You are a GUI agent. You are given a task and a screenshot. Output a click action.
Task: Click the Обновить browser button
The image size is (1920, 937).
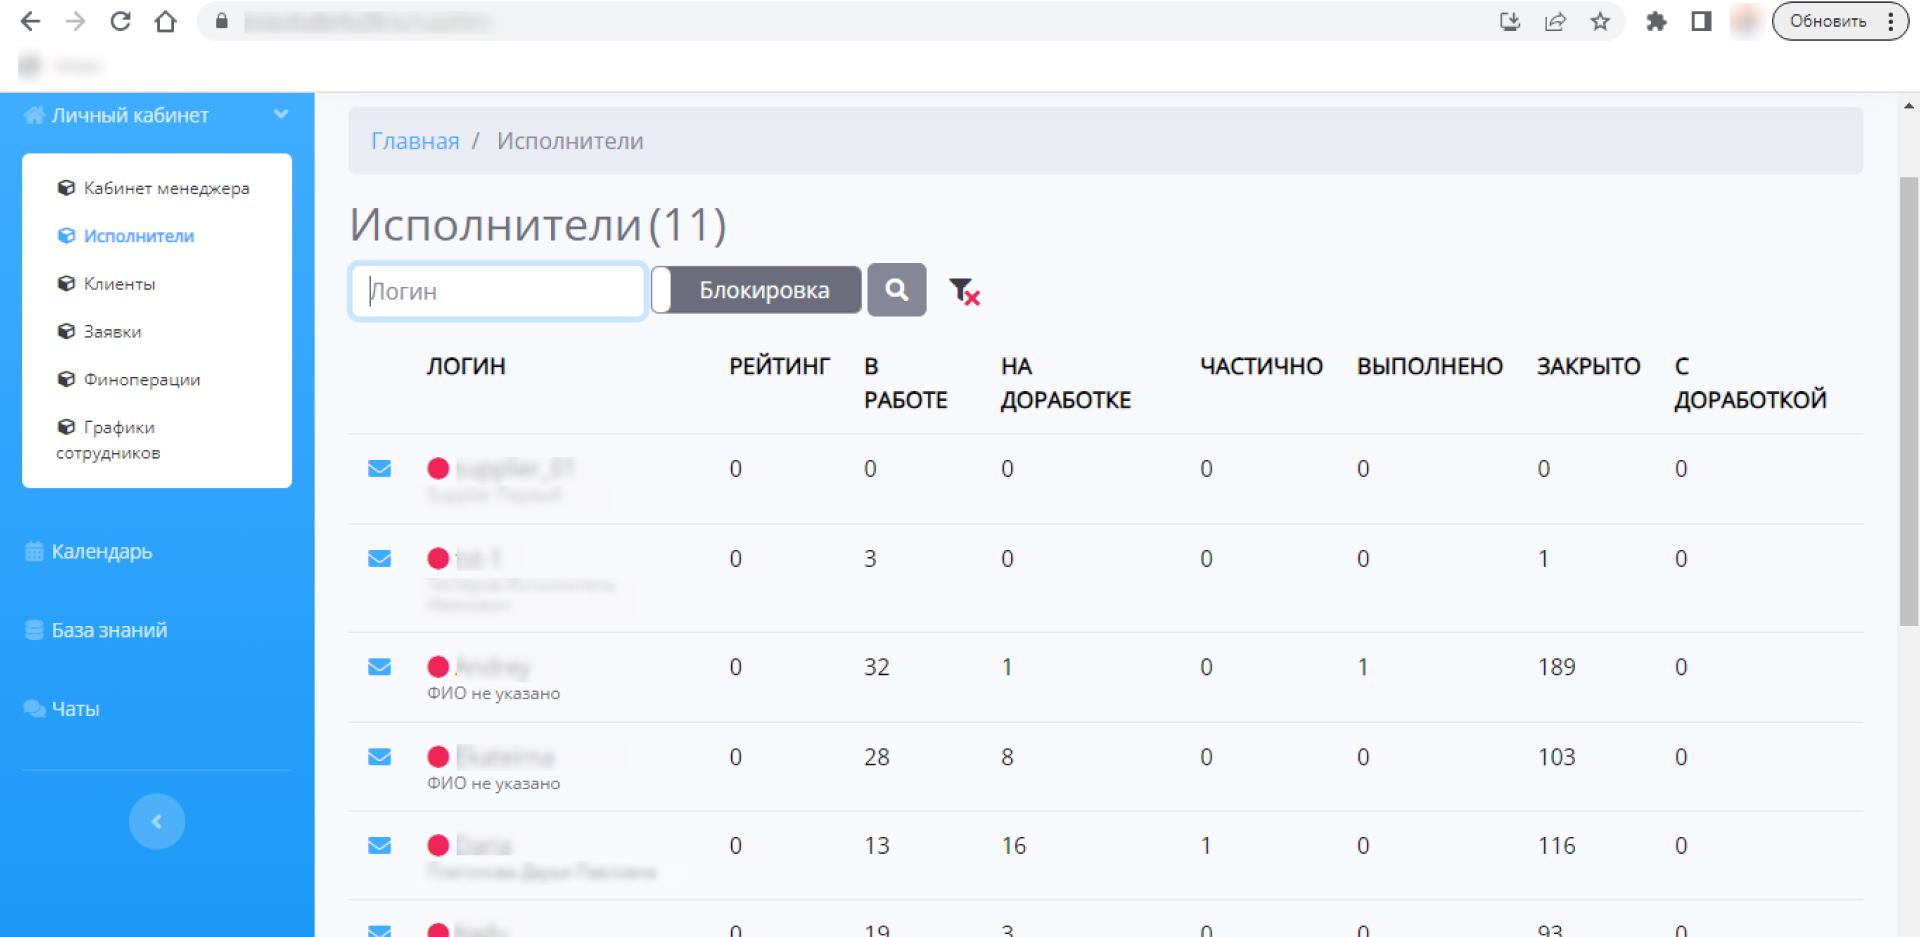point(1827,21)
